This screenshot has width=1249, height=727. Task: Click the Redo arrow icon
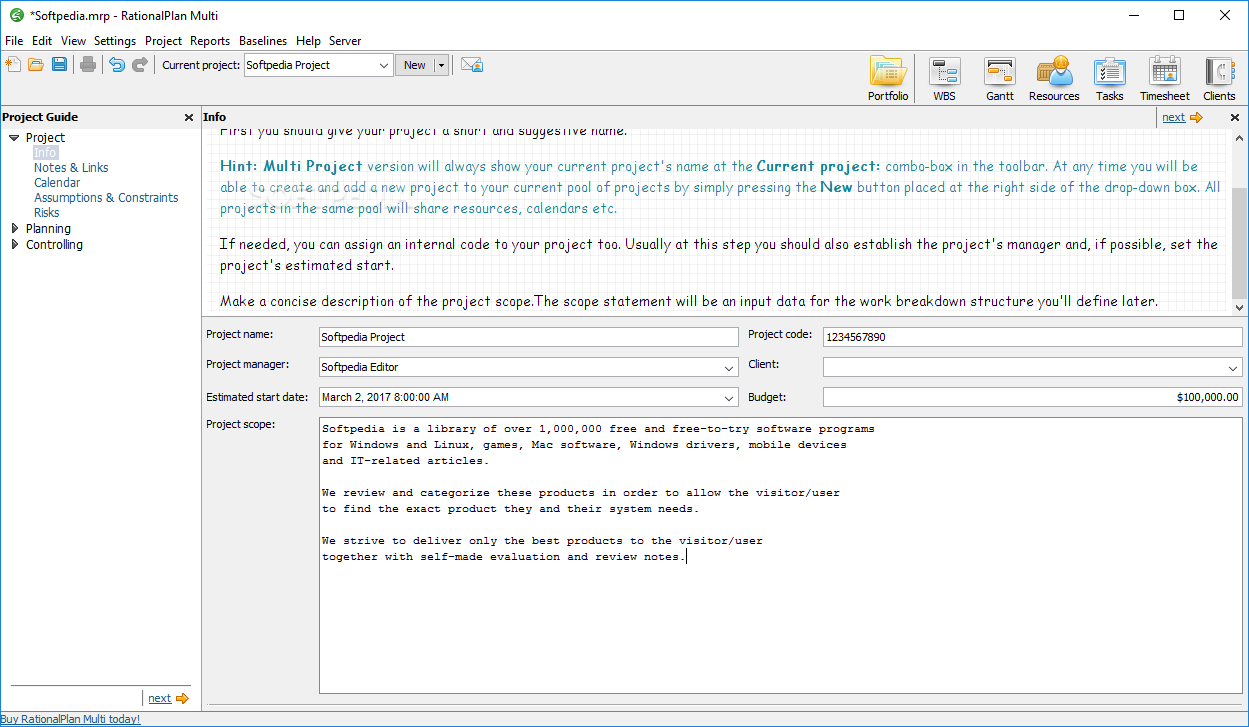click(x=140, y=65)
